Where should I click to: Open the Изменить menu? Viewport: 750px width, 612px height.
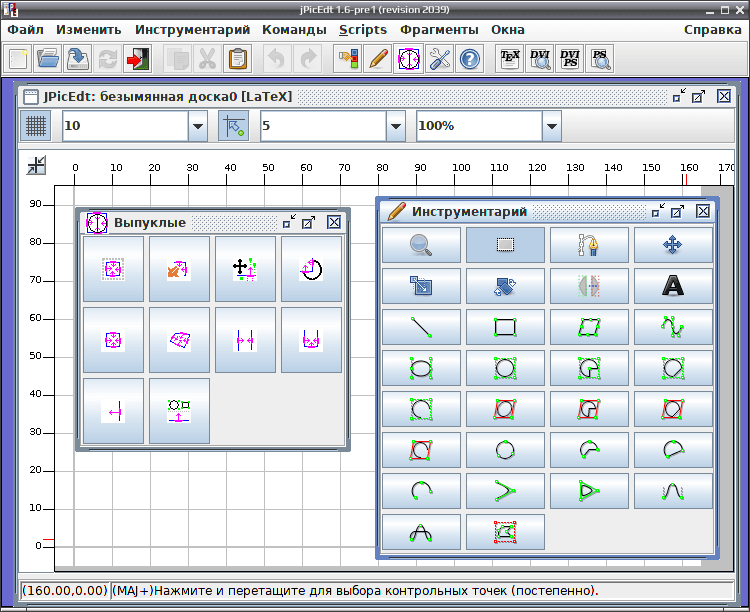coord(88,30)
